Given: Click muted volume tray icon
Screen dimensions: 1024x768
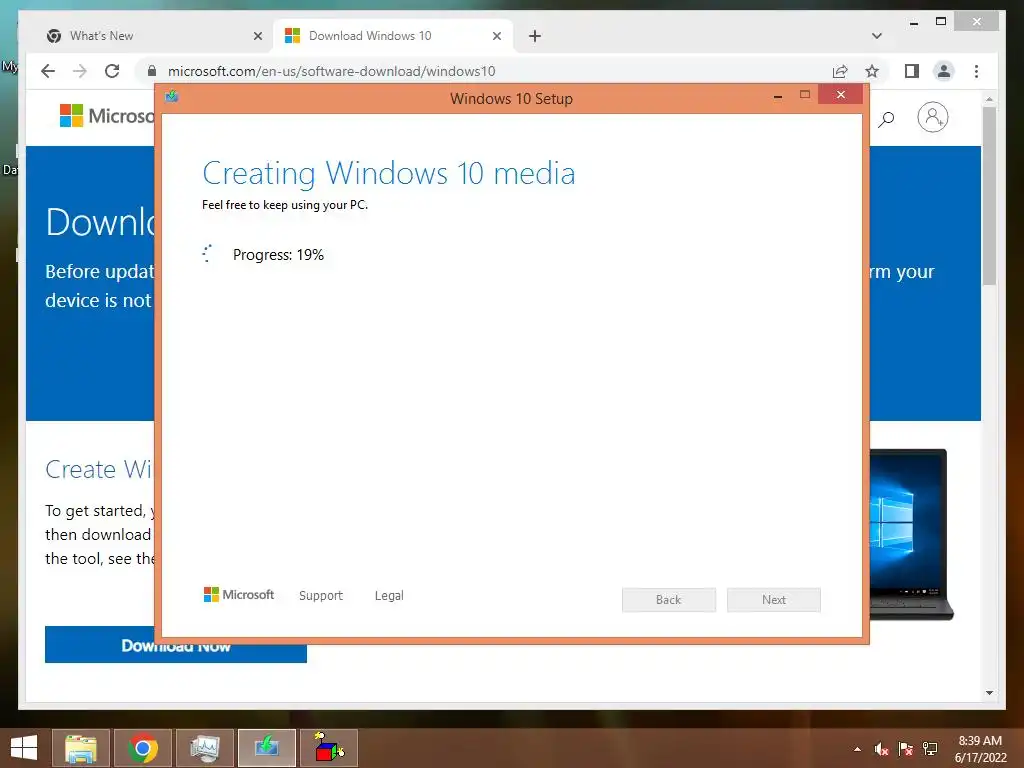Looking at the screenshot, I should tap(882, 749).
